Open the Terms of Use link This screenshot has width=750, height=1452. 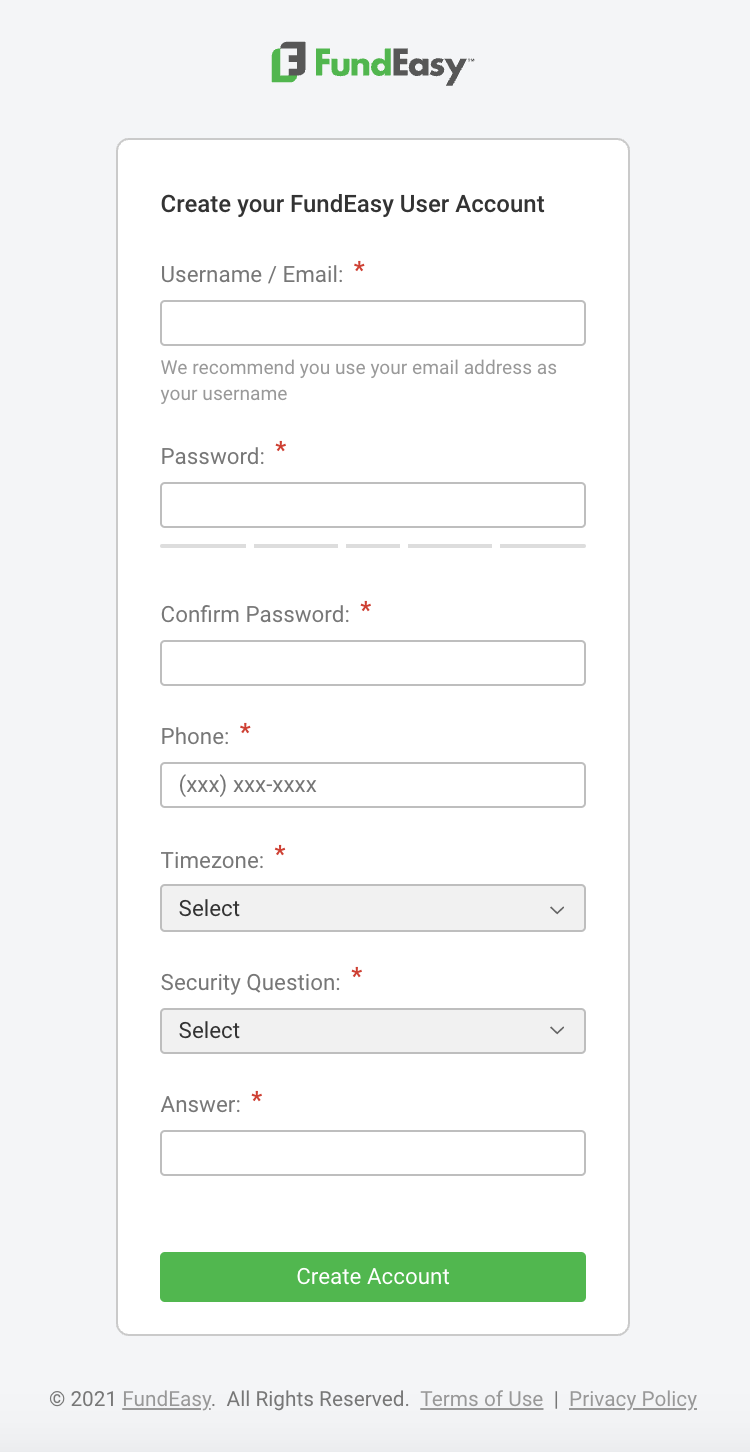tap(481, 1399)
